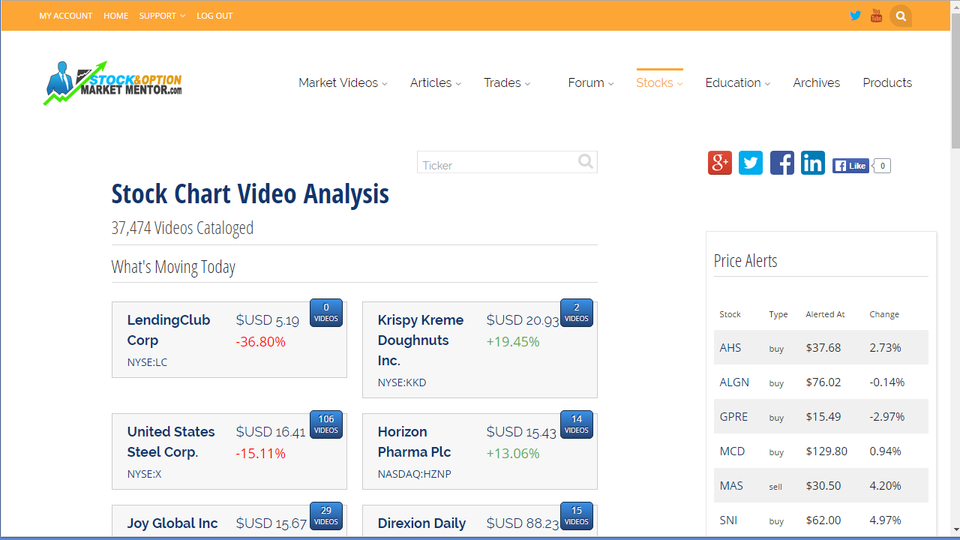The image size is (960, 540).
Task: Expand the Market Videos menu
Action: pos(343,83)
